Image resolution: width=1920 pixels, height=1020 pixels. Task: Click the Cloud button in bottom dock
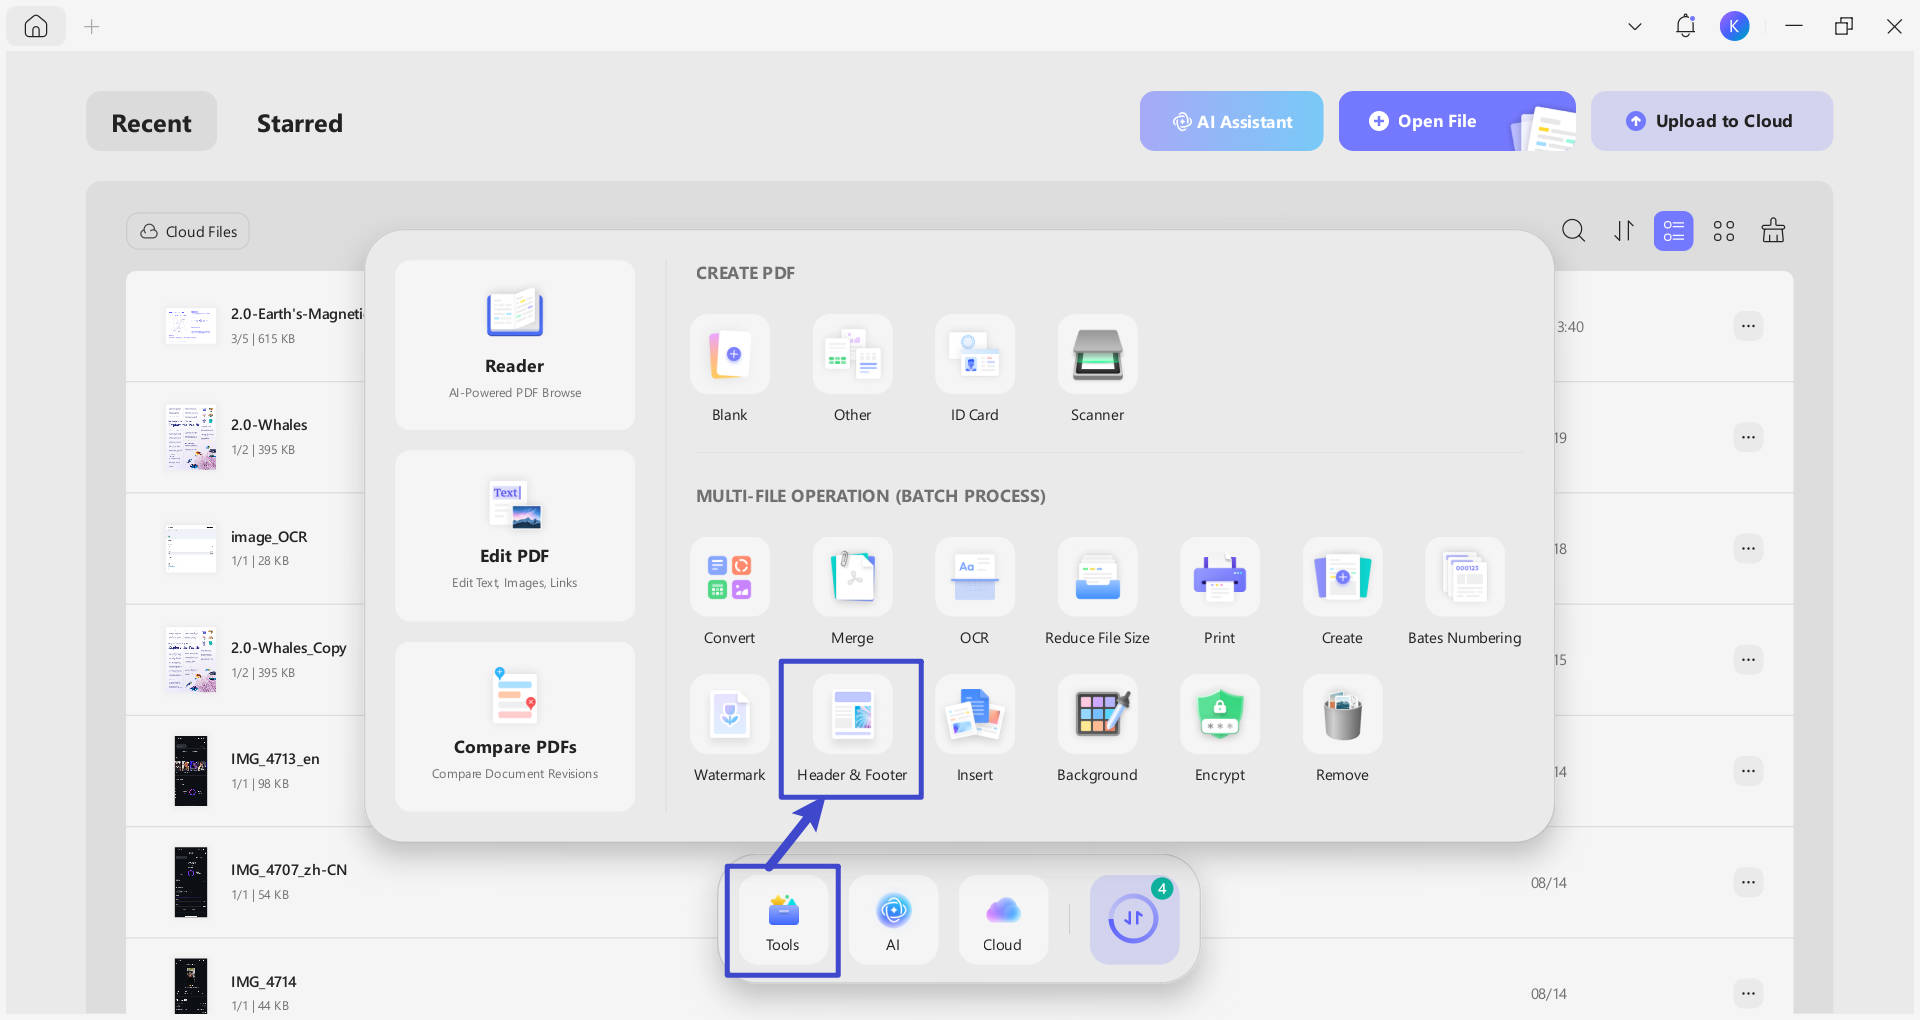pos(1003,920)
